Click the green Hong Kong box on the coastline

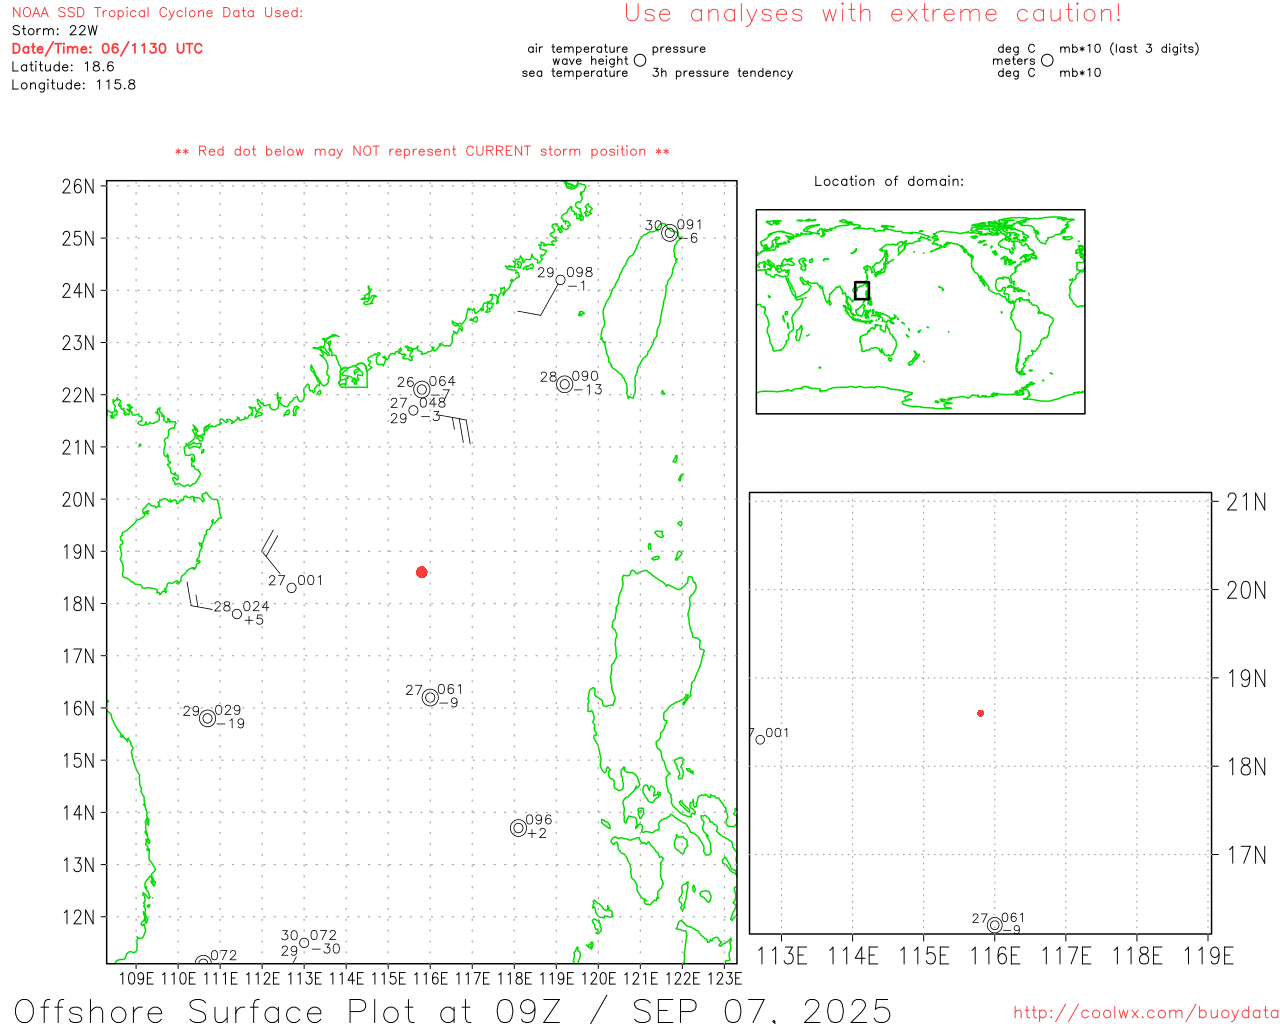[354, 376]
